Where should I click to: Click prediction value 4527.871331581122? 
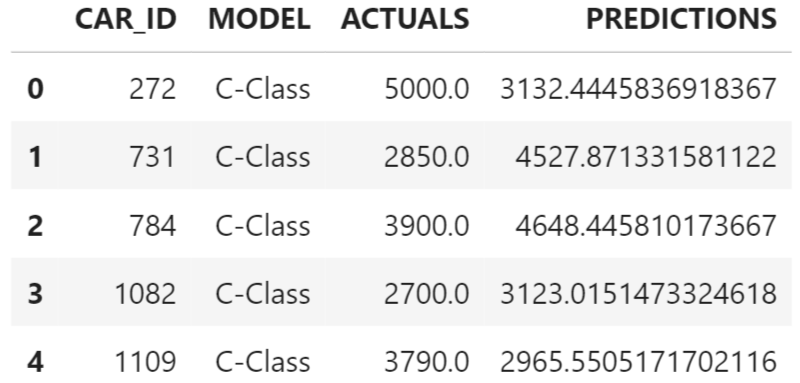pyautogui.click(x=646, y=157)
